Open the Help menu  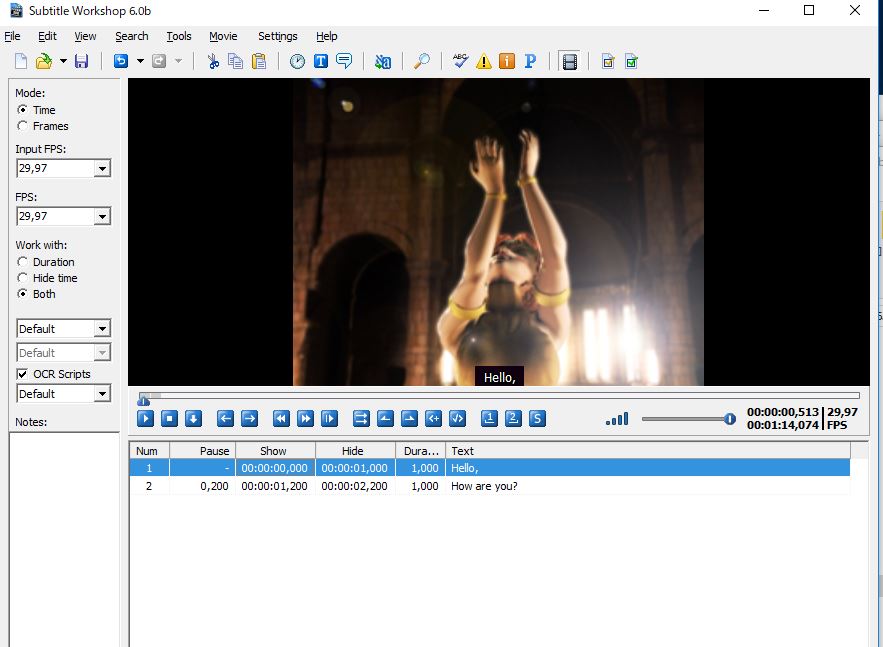pyautogui.click(x=327, y=36)
